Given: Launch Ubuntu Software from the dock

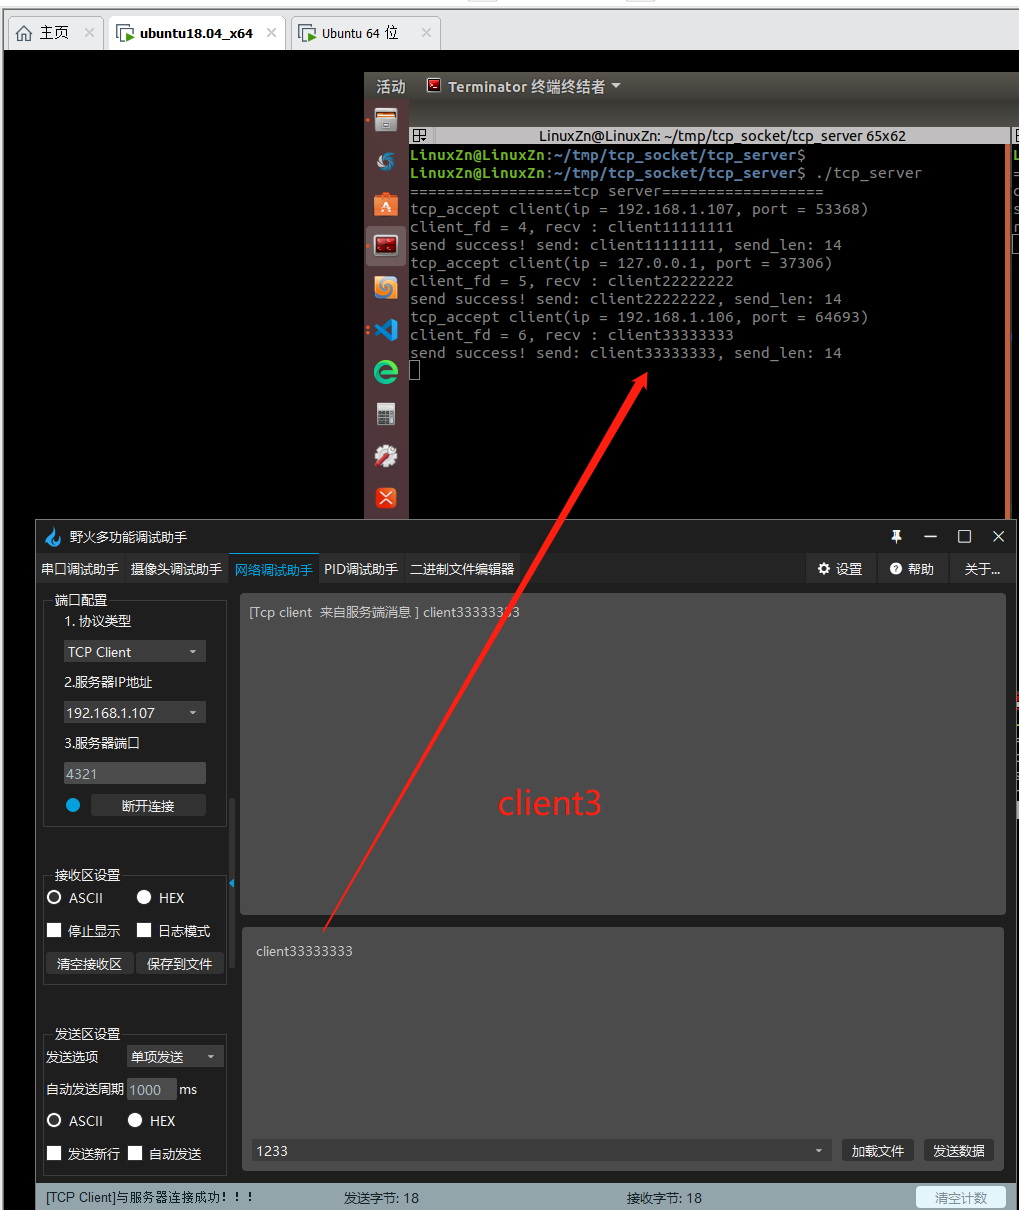Looking at the screenshot, I should (386, 204).
